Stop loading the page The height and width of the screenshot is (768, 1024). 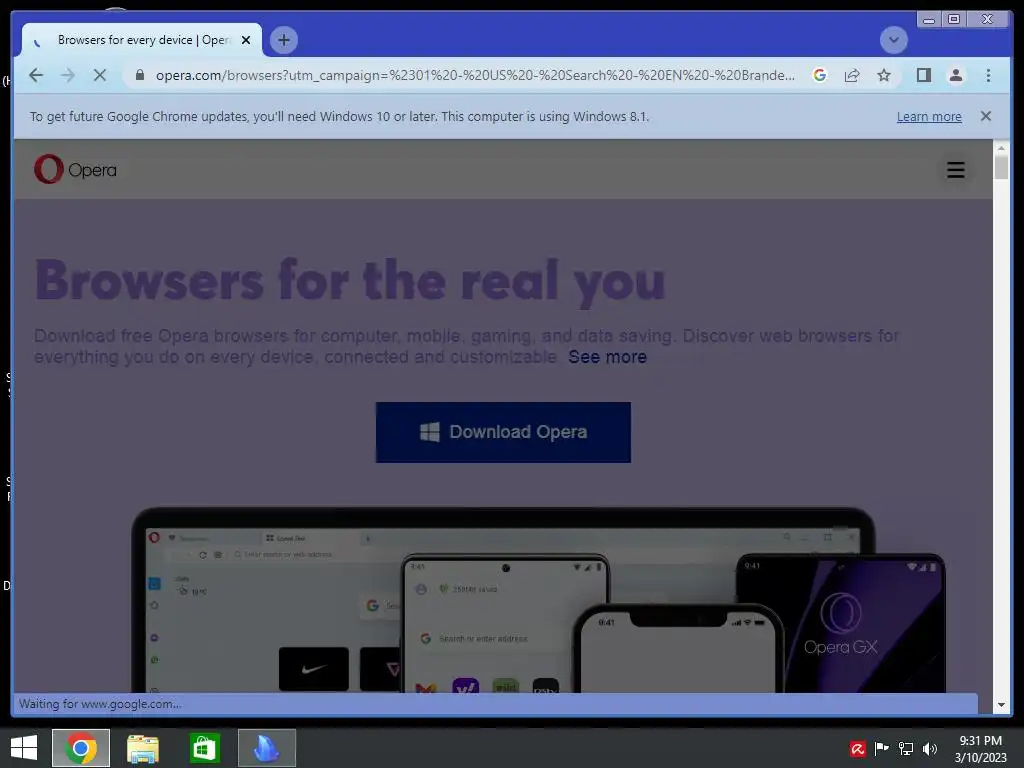(x=99, y=75)
